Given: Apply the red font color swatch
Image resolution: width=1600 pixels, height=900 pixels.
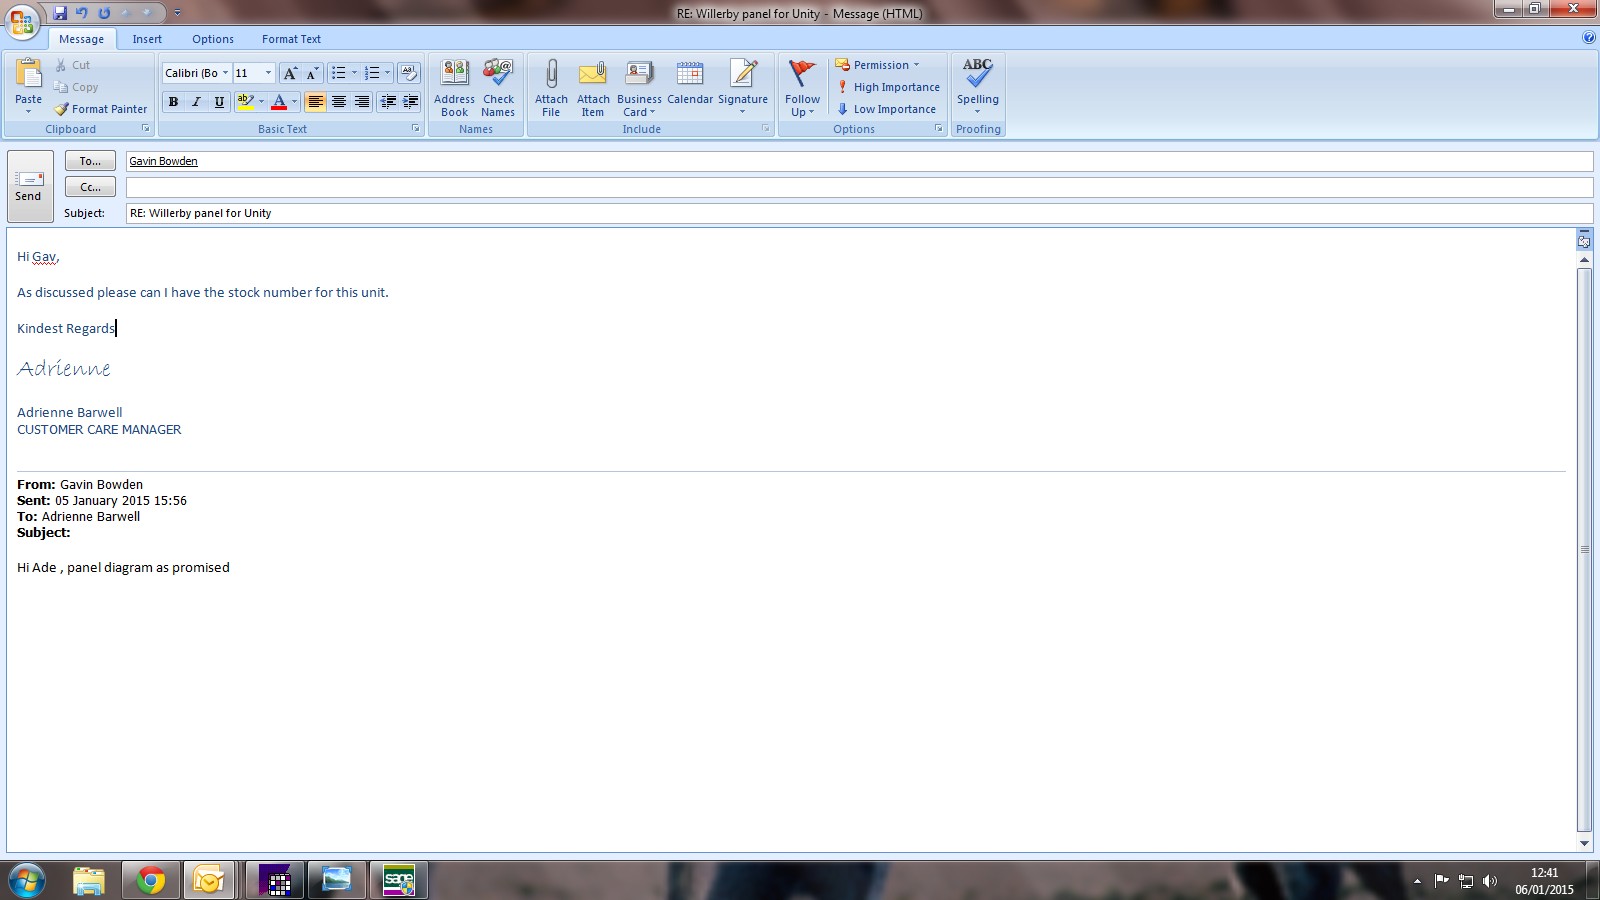Looking at the screenshot, I should point(279,102).
